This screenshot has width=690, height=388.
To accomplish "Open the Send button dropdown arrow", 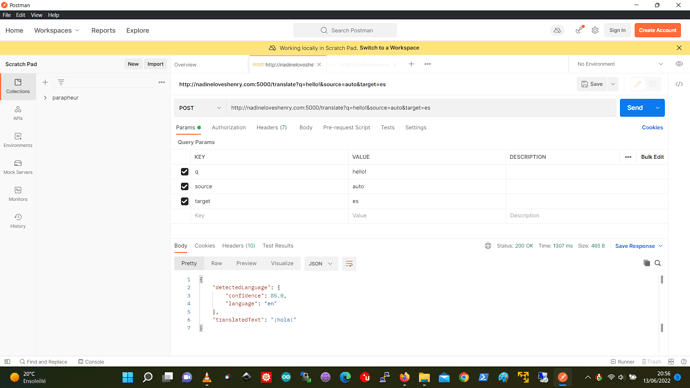I will tap(657, 108).
